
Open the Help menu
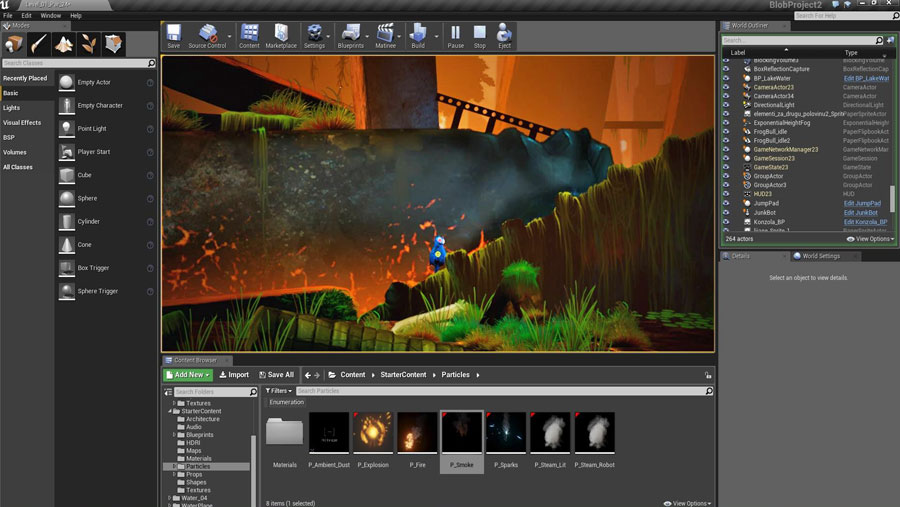click(76, 16)
